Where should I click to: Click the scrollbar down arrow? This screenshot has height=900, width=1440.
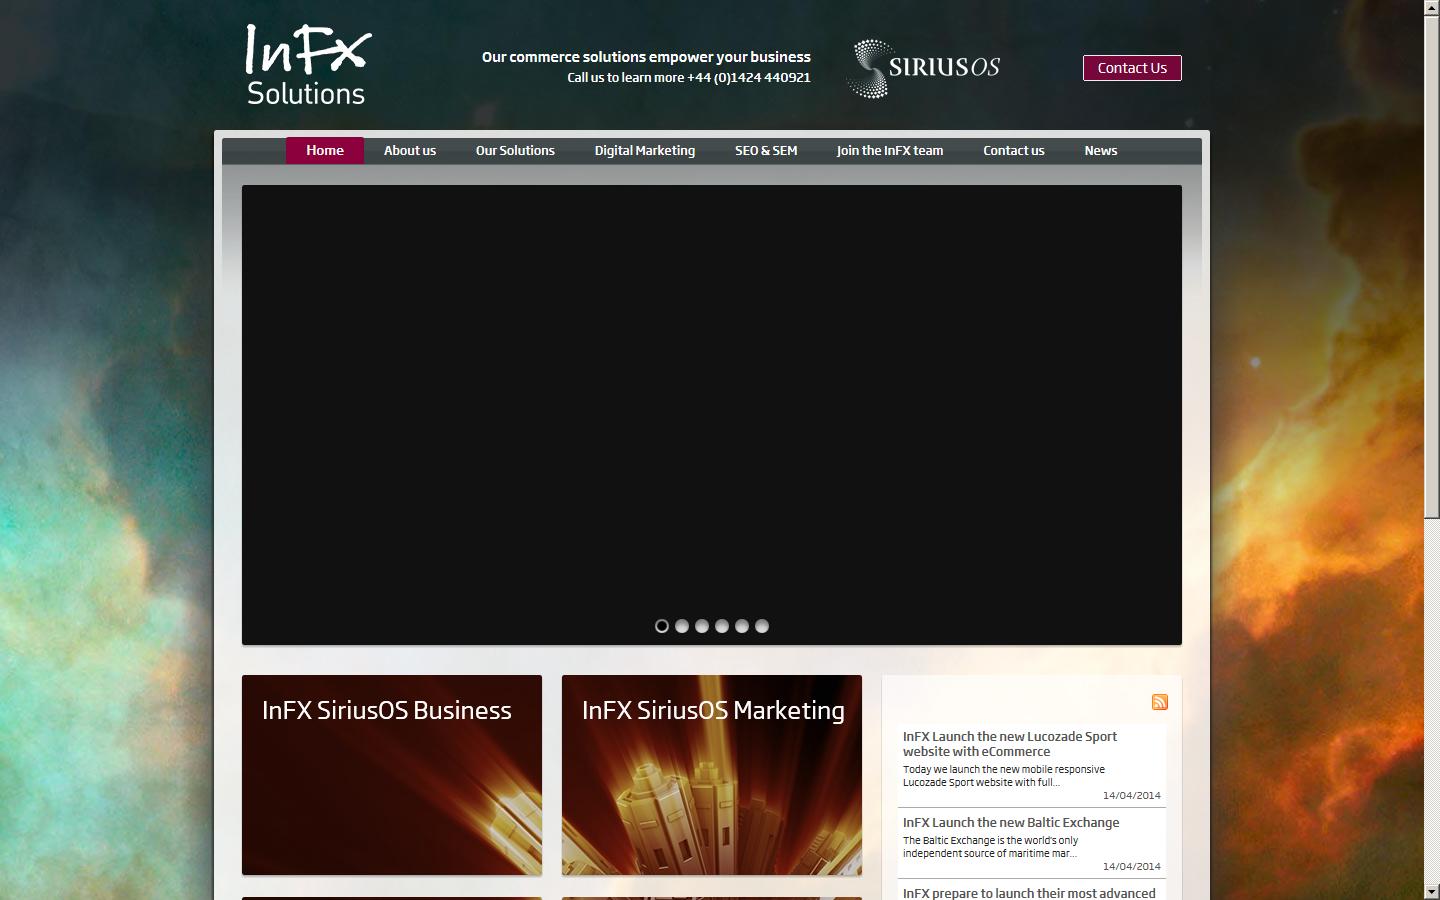[x=1431, y=891]
